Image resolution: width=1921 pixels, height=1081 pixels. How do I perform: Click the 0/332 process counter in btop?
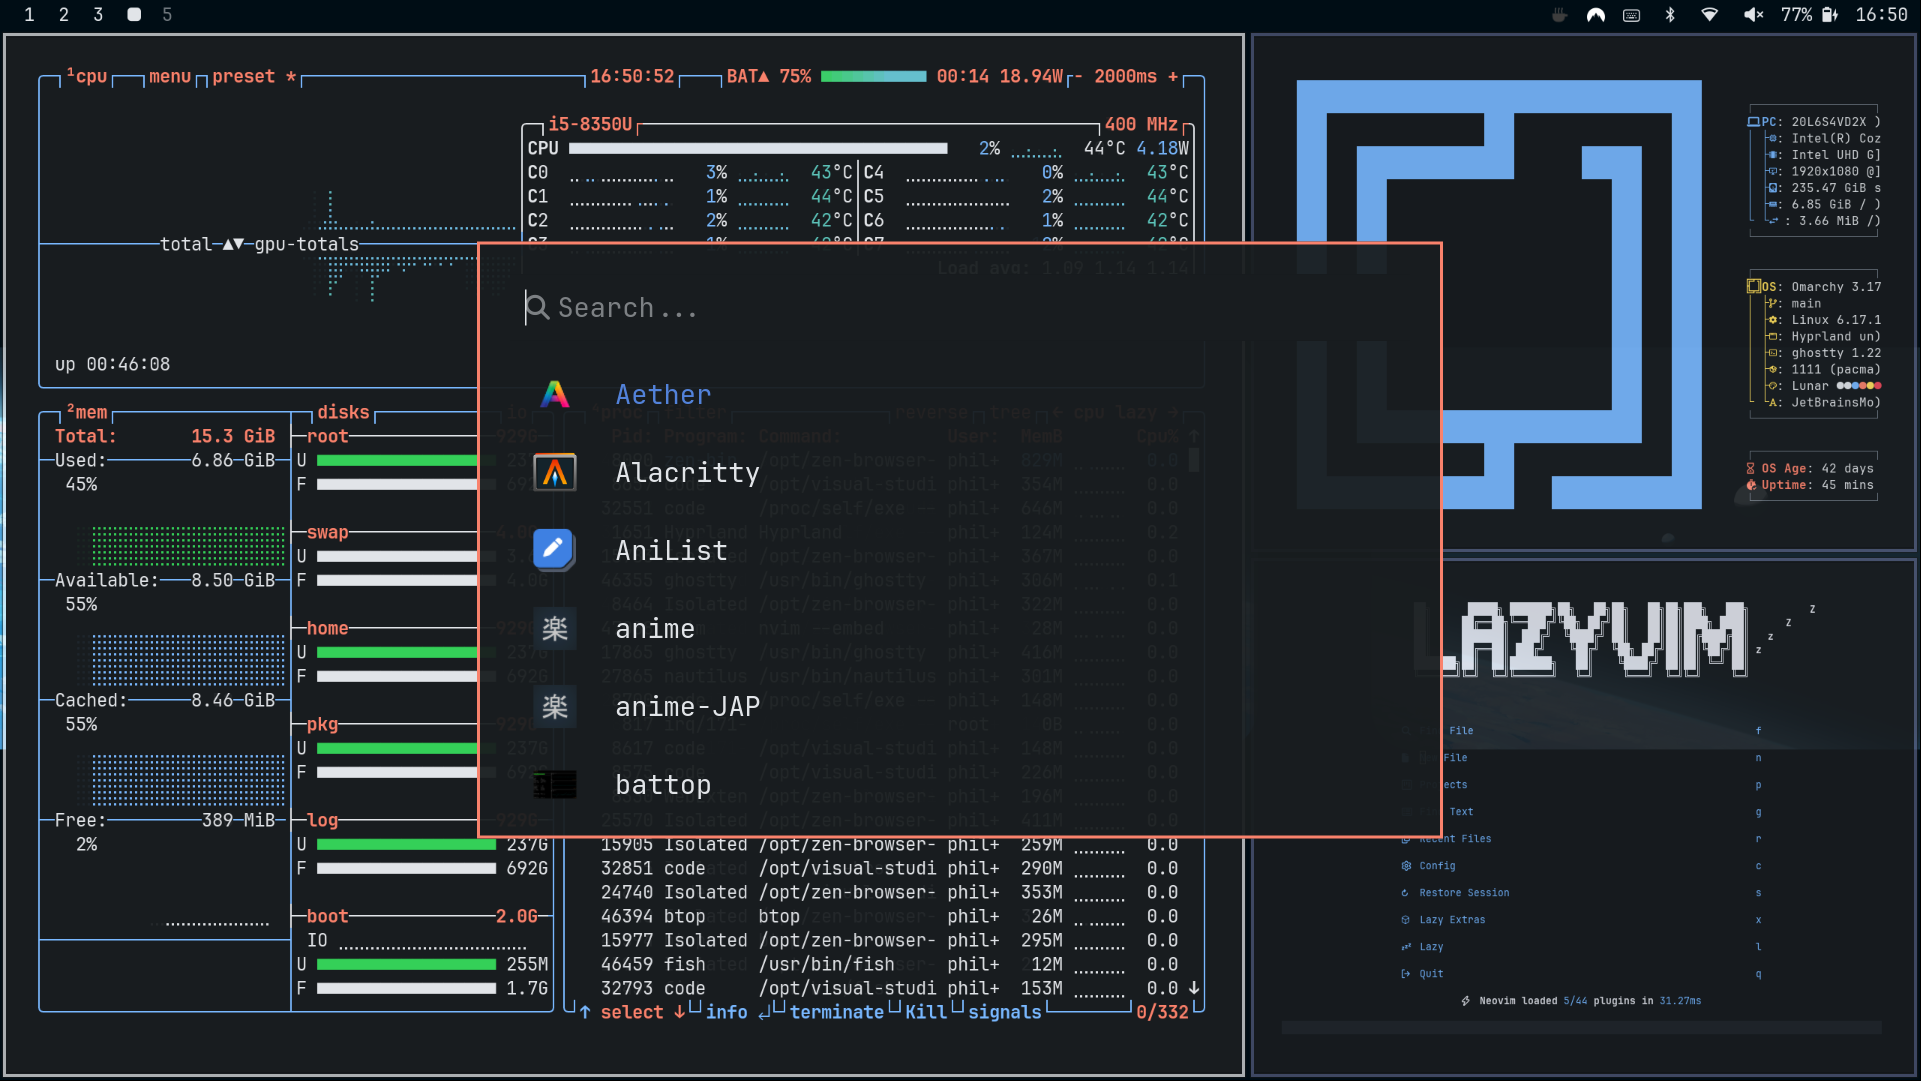1162,1012
